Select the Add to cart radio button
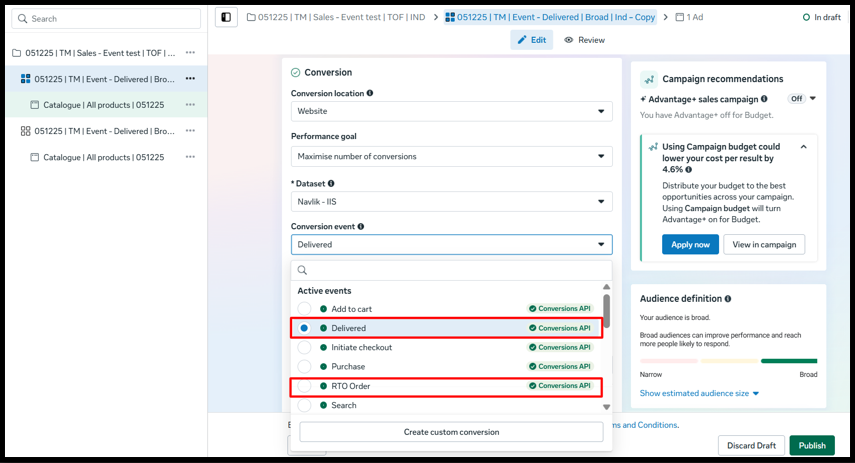The height and width of the screenshot is (463, 855). click(304, 309)
